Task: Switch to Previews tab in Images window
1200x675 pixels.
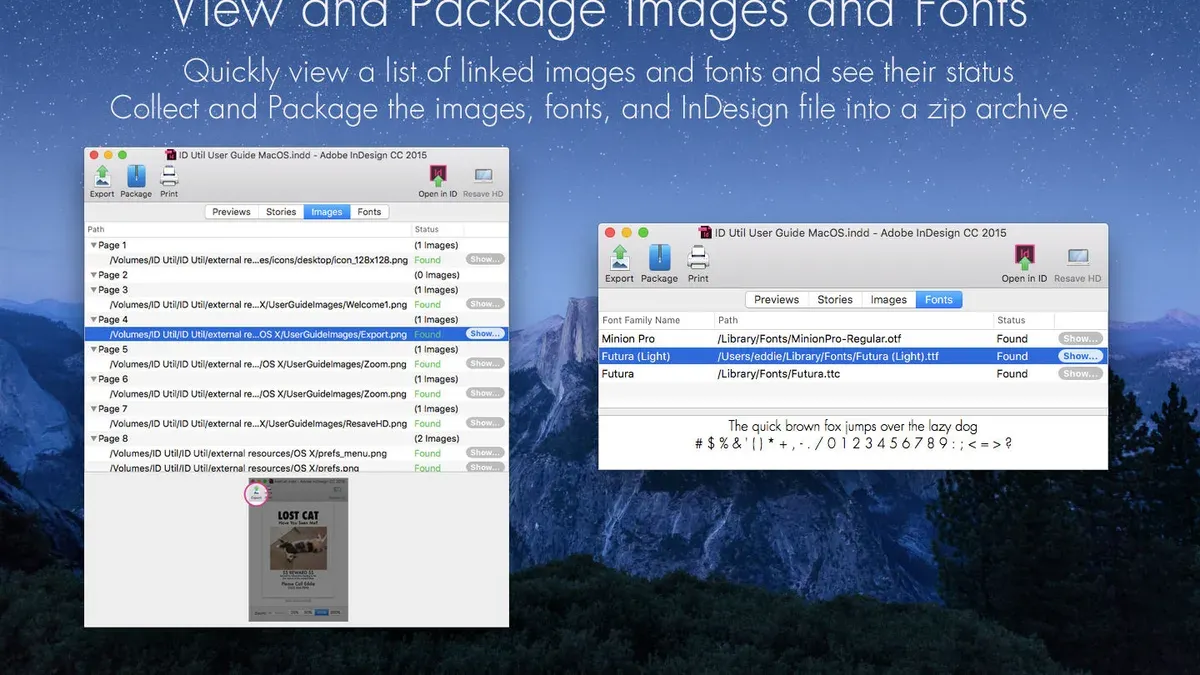Action: tap(231, 212)
